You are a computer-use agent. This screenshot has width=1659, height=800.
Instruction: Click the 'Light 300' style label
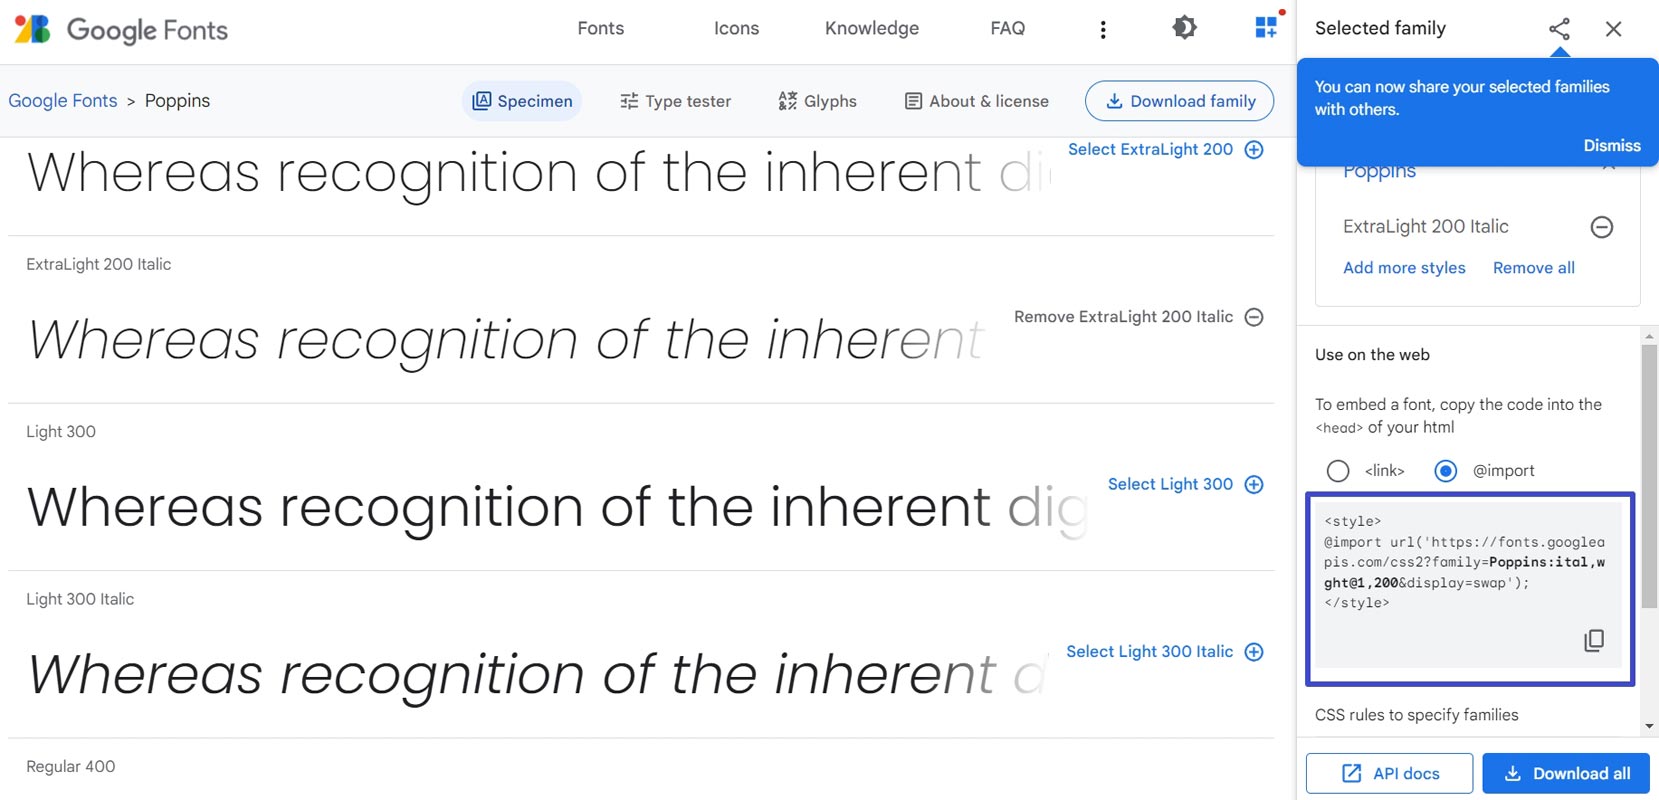[61, 432]
